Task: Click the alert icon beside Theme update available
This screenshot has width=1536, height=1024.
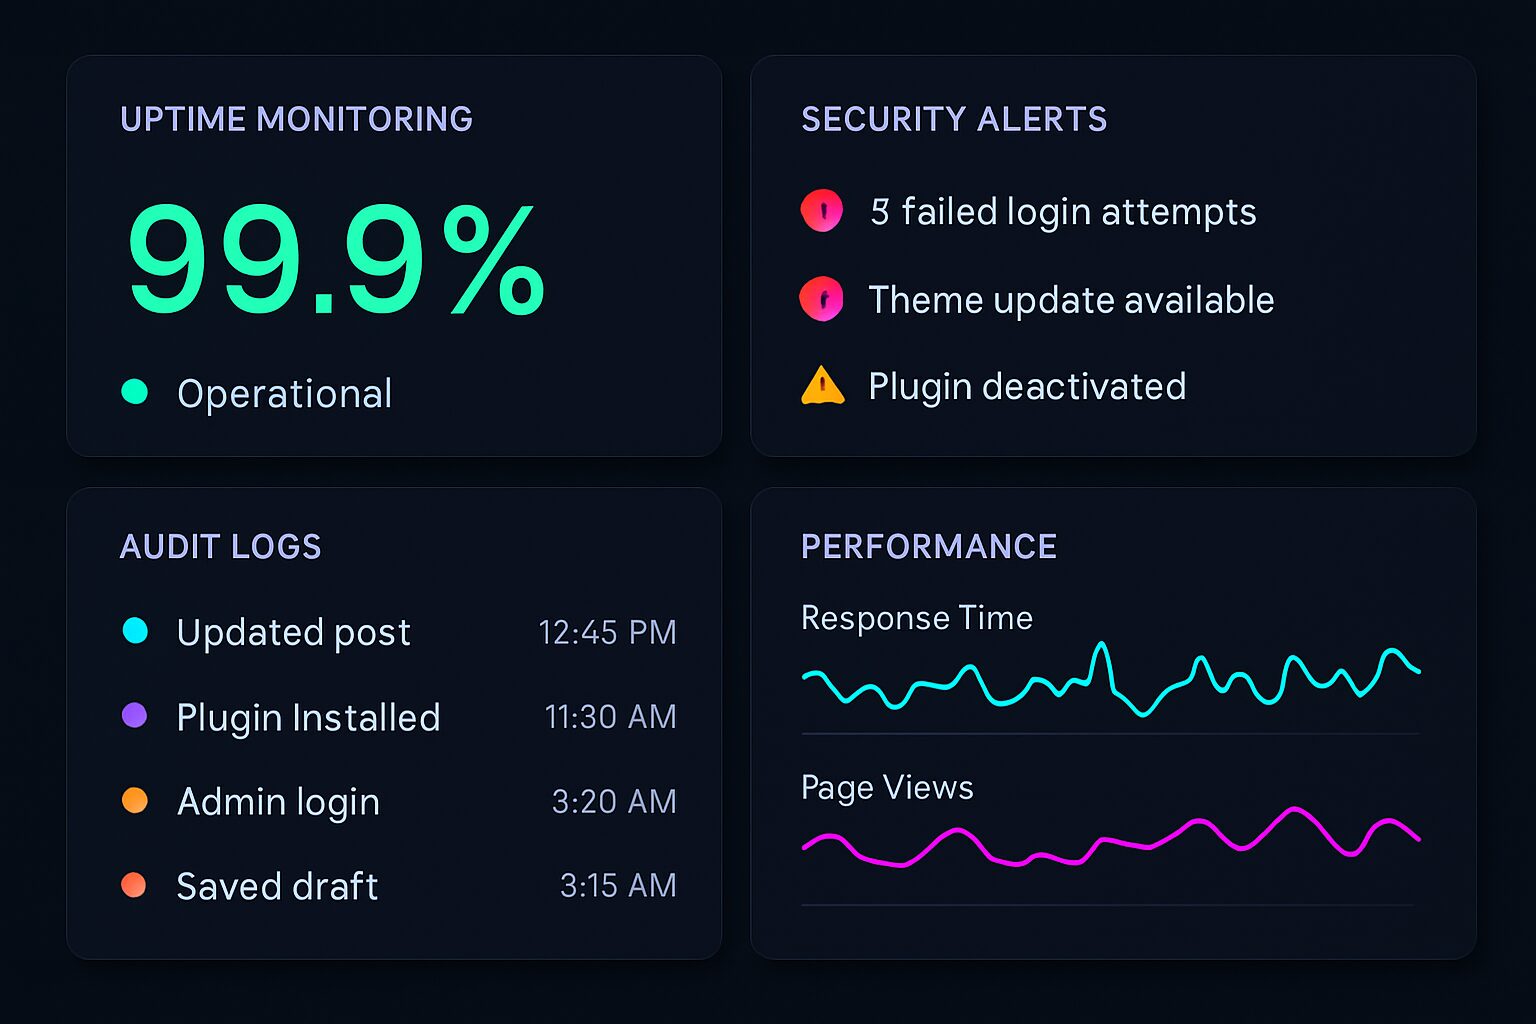Action: [x=820, y=299]
